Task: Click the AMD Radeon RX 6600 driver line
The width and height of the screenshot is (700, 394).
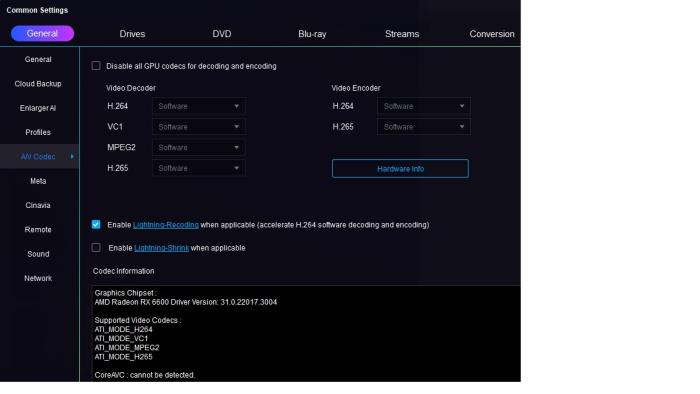Action: pos(186,302)
